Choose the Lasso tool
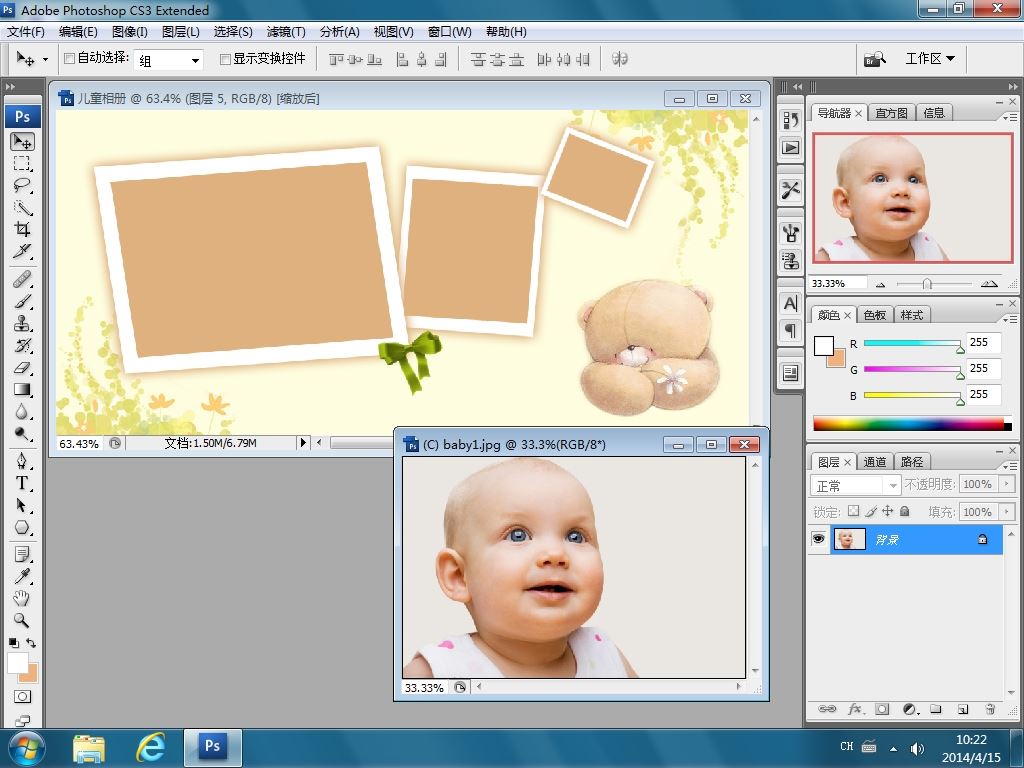 point(22,186)
